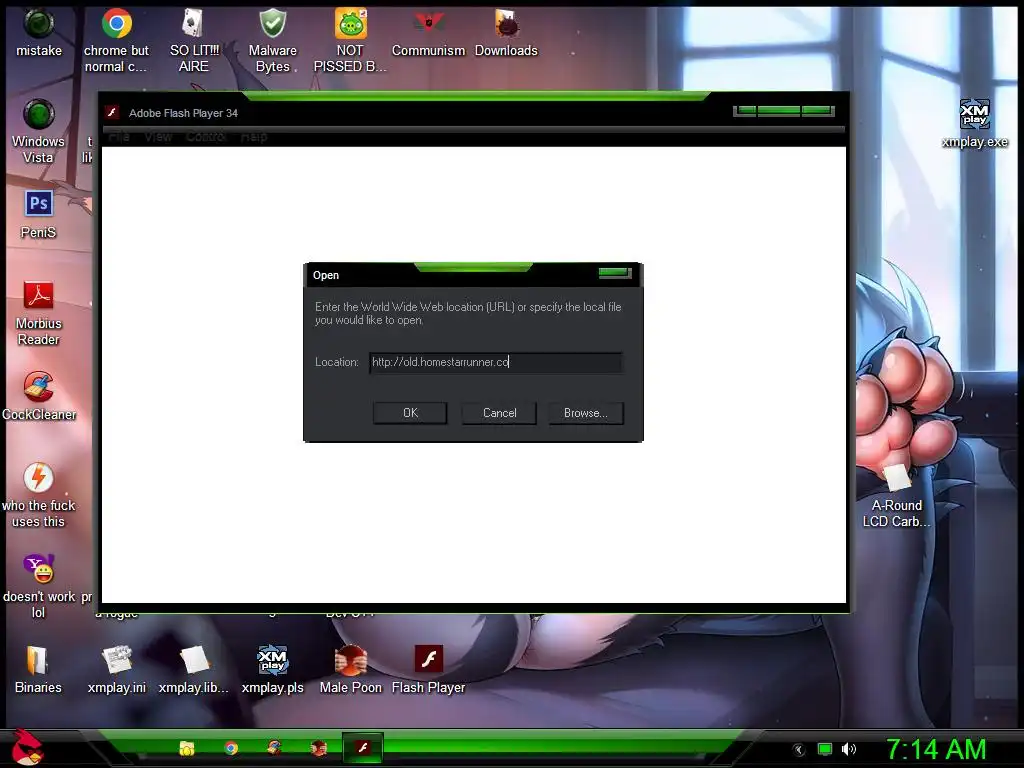Screen dimensions: 1024x768
Task: Close the Open dialog via its title bar button
Action: (615, 273)
